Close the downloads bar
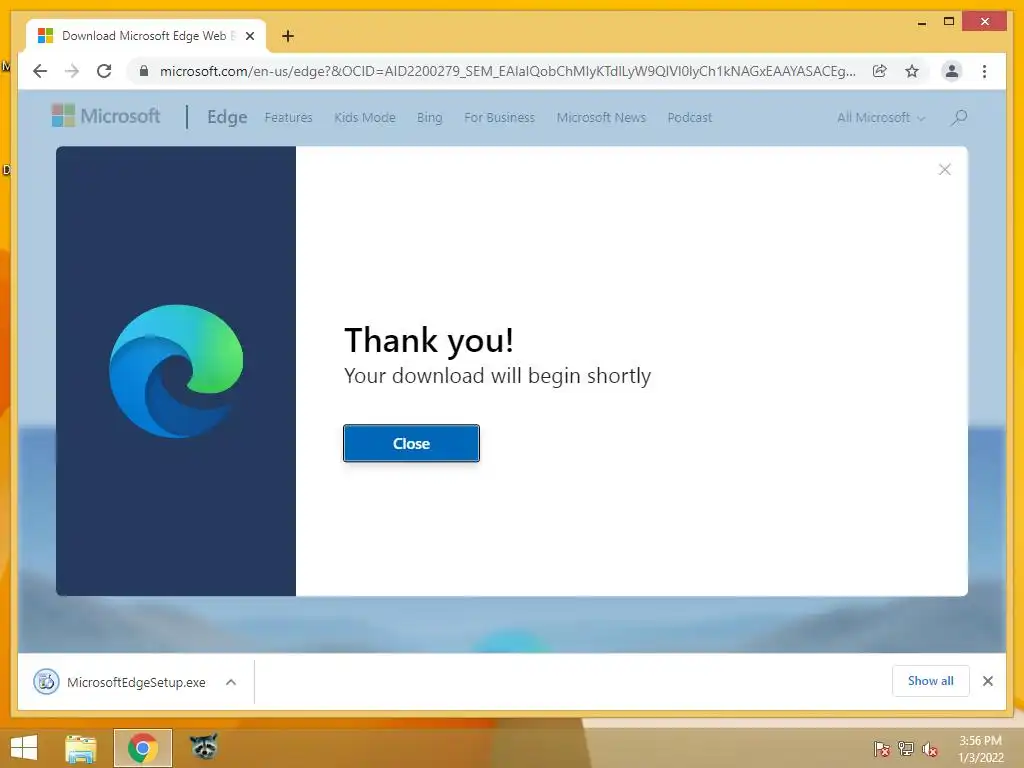This screenshot has width=1024, height=768. (987, 681)
